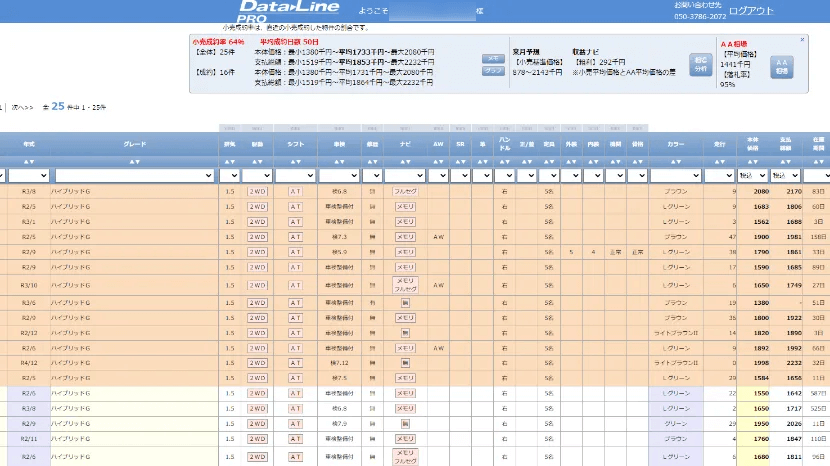830x466 pixels.
Task: Click the ログアウト logout link
Action: (751, 11)
